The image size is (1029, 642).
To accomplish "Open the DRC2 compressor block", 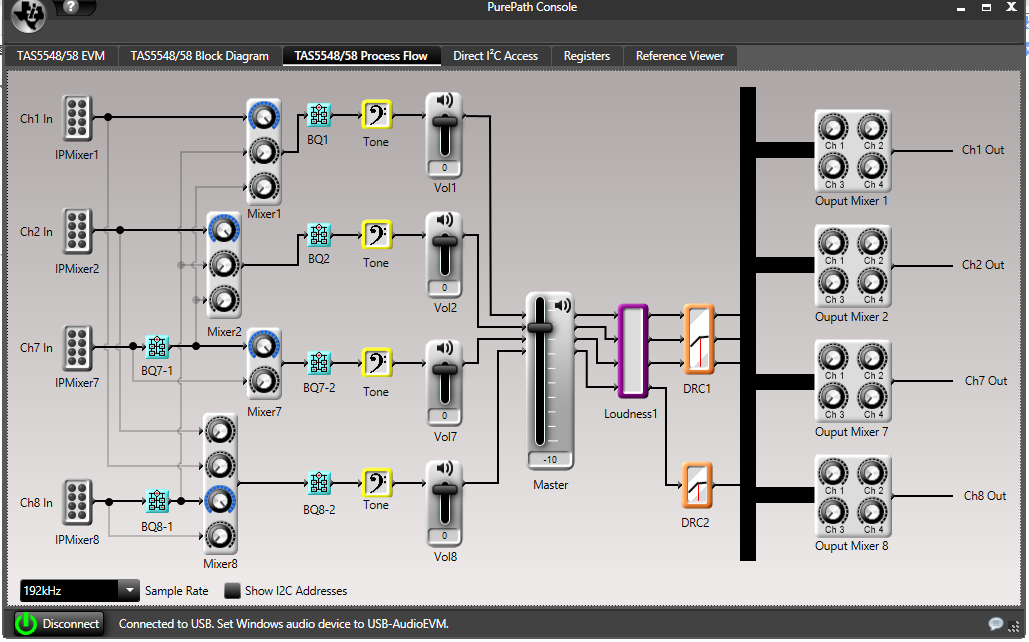I will [697, 486].
